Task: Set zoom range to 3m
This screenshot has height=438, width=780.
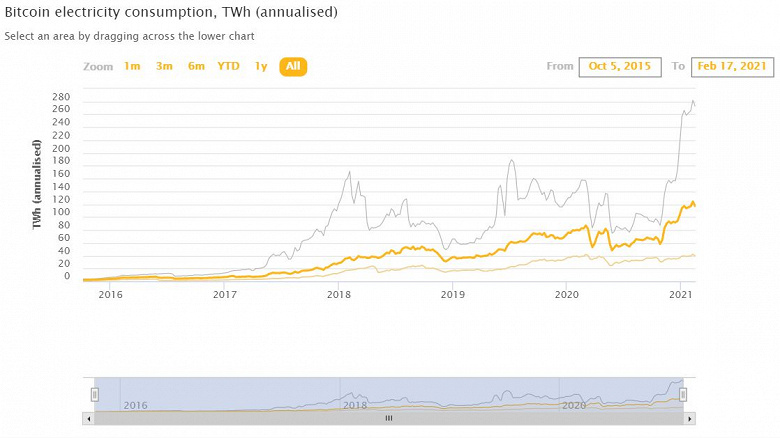Action: point(164,67)
